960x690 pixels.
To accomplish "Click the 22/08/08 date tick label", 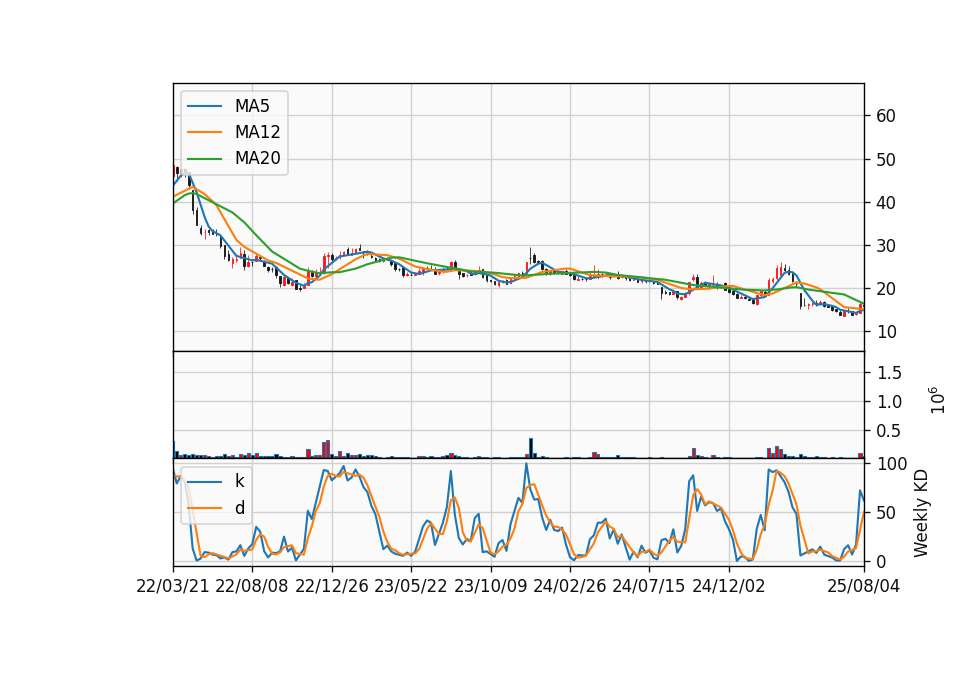I will (x=252, y=586).
